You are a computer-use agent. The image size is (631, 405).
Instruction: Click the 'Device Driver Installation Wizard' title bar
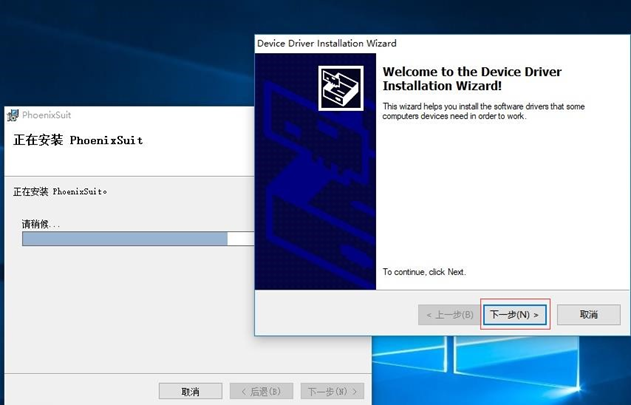click(442, 43)
